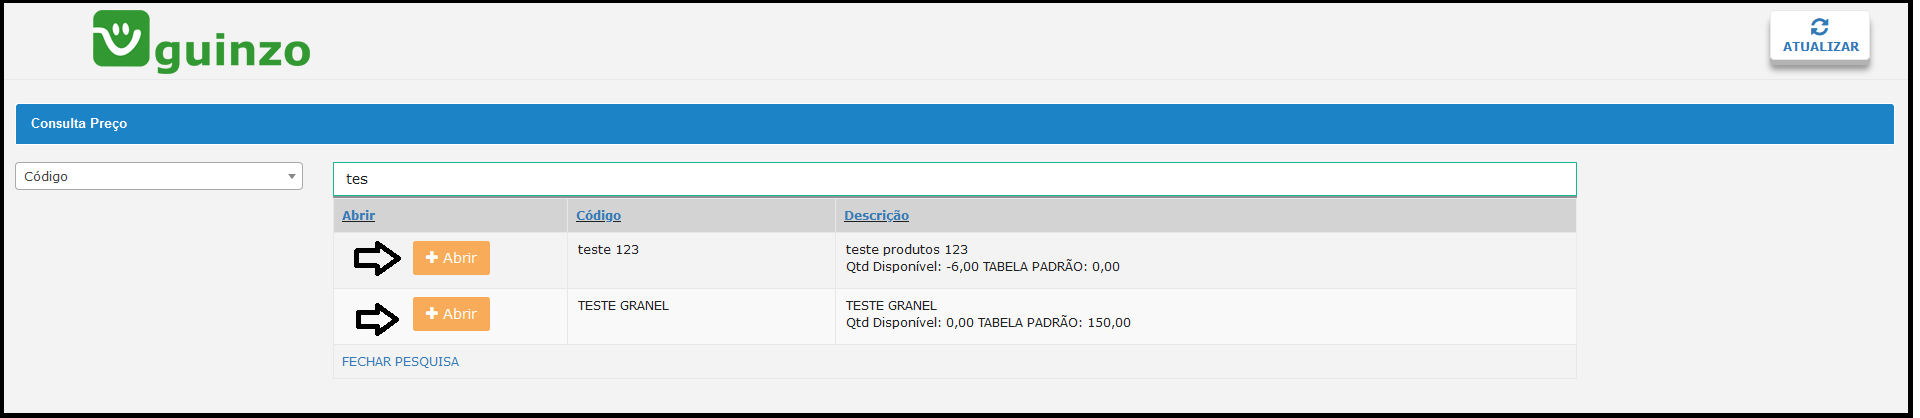Open the Código dropdown arrow
The image size is (1920, 418).
292,176
